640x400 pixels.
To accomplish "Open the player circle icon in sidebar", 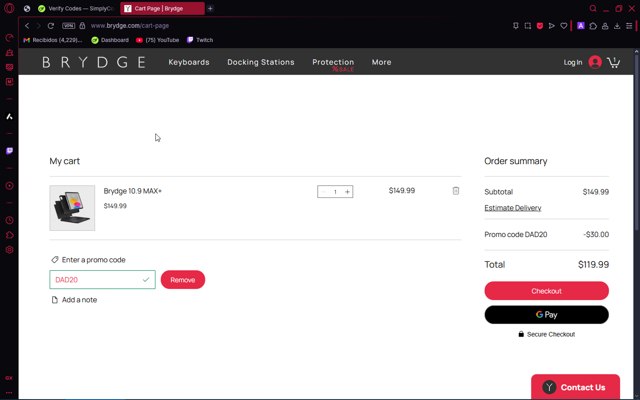I will tap(9, 186).
